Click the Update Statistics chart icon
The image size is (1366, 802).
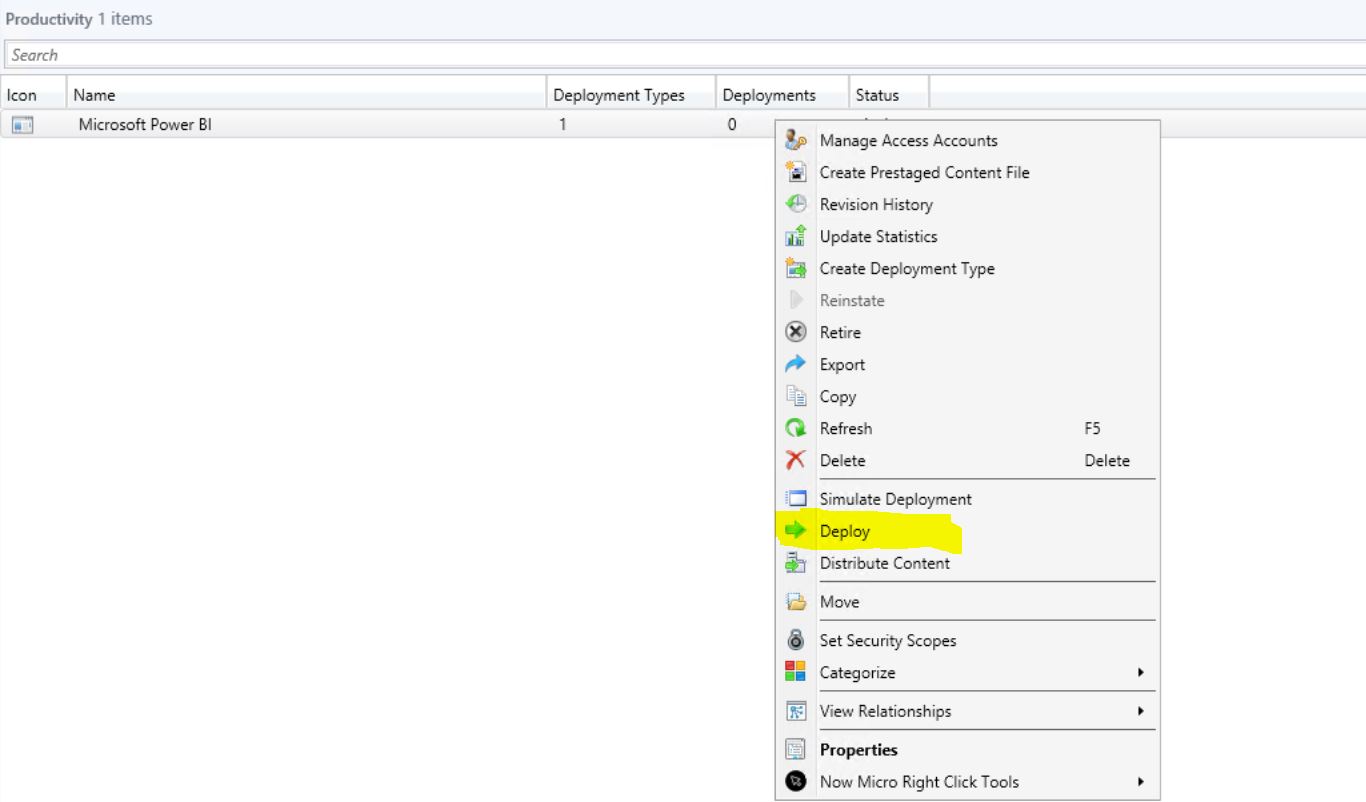click(796, 236)
